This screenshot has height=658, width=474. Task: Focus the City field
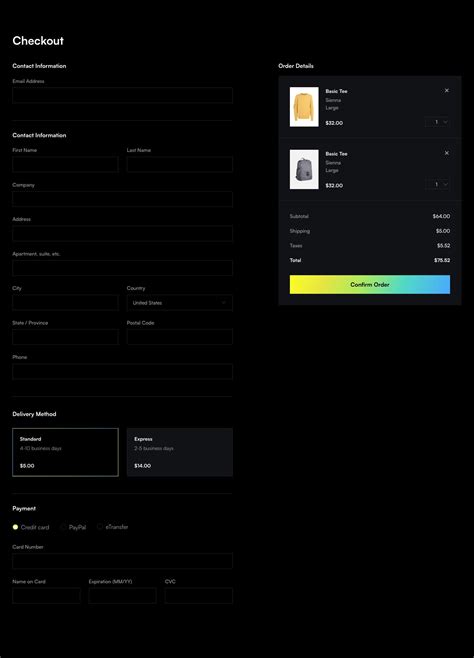pyautogui.click(x=65, y=303)
